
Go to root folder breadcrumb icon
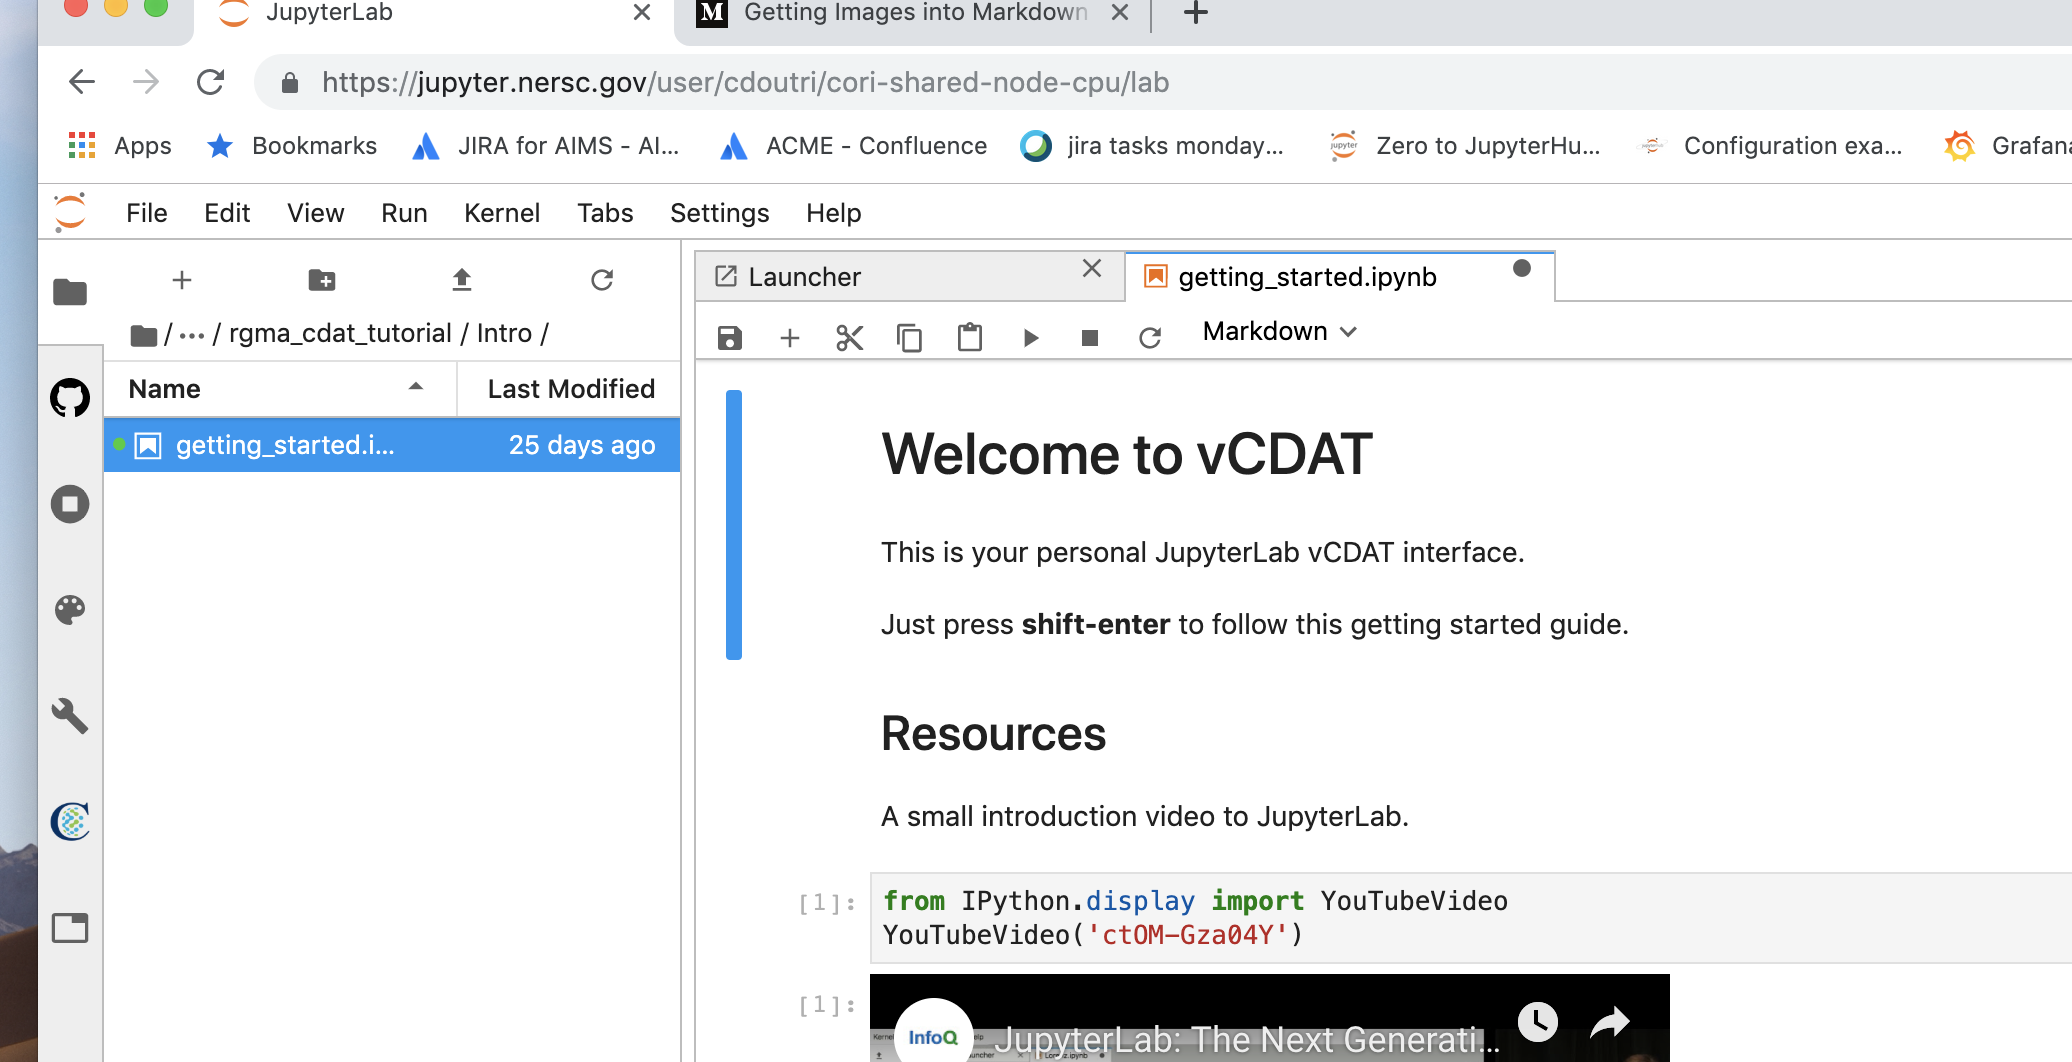(144, 334)
